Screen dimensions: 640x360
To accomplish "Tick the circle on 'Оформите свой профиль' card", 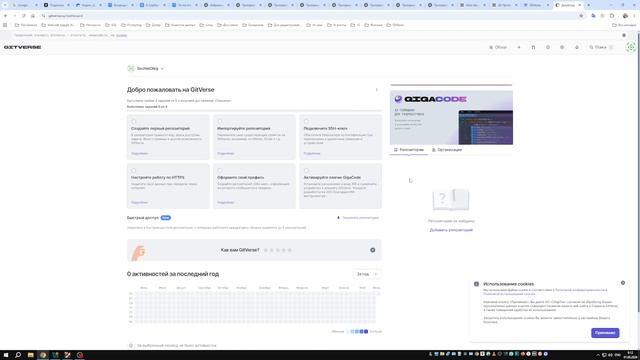I will click(x=220, y=171).
